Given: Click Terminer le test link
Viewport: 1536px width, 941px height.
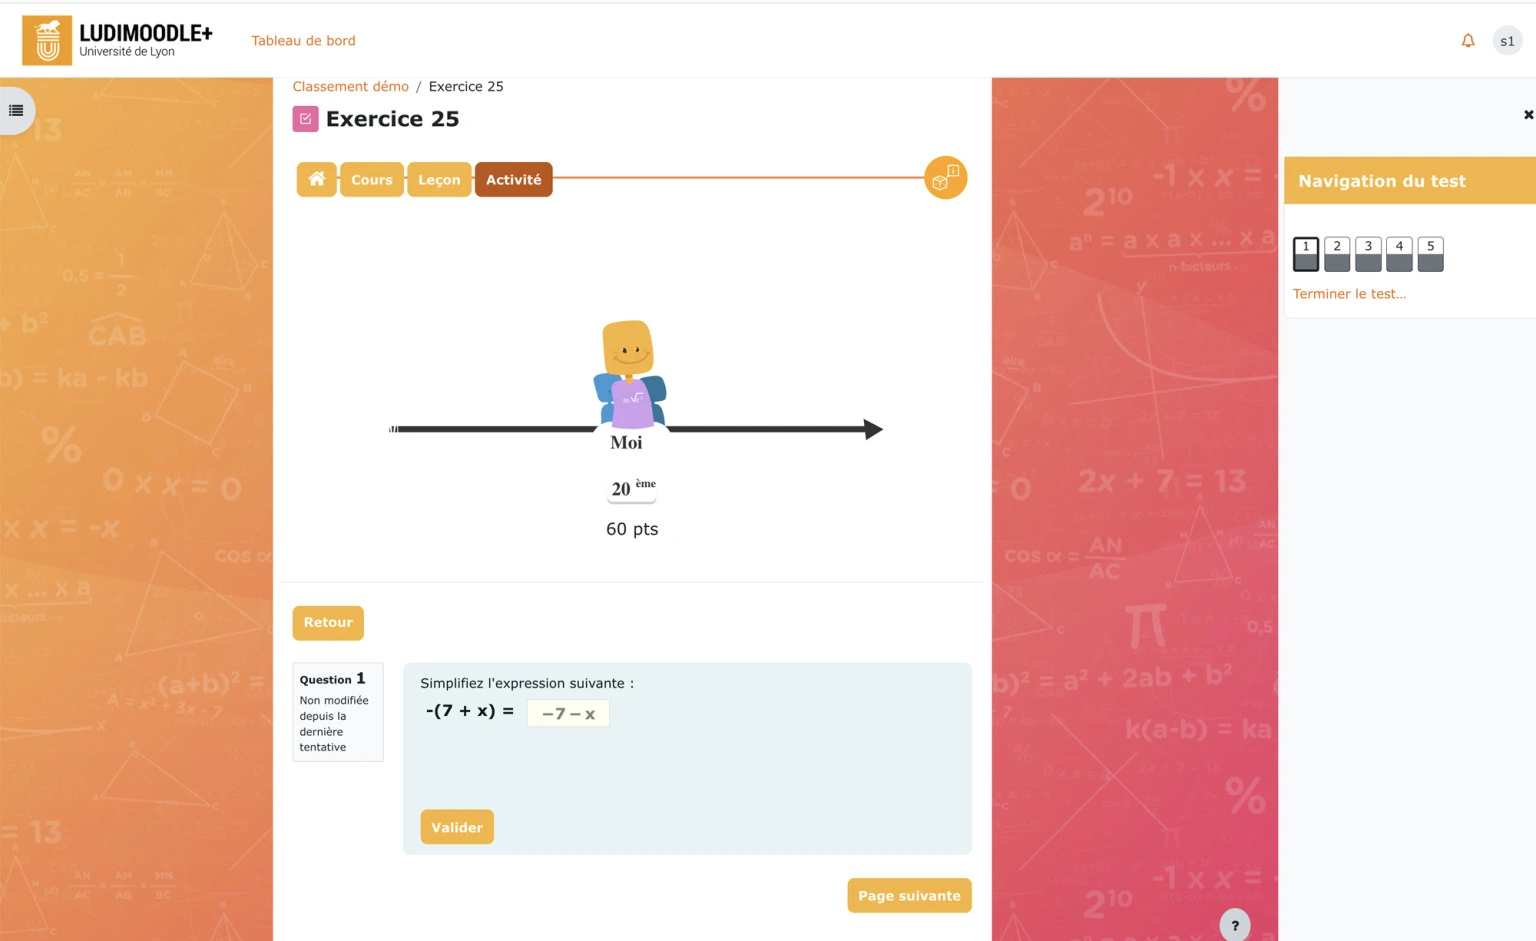Looking at the screenshot, I should [1349, 293].
